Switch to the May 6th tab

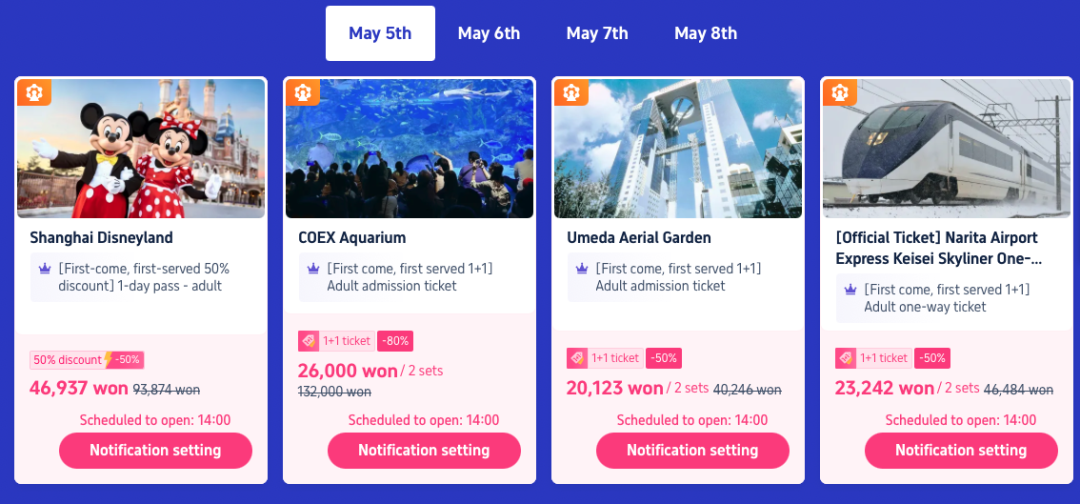pyautogui.click(x=489, y=33)
